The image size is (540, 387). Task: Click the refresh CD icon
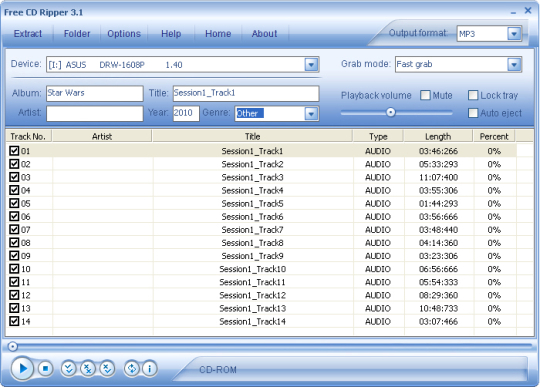coord(132,369)
